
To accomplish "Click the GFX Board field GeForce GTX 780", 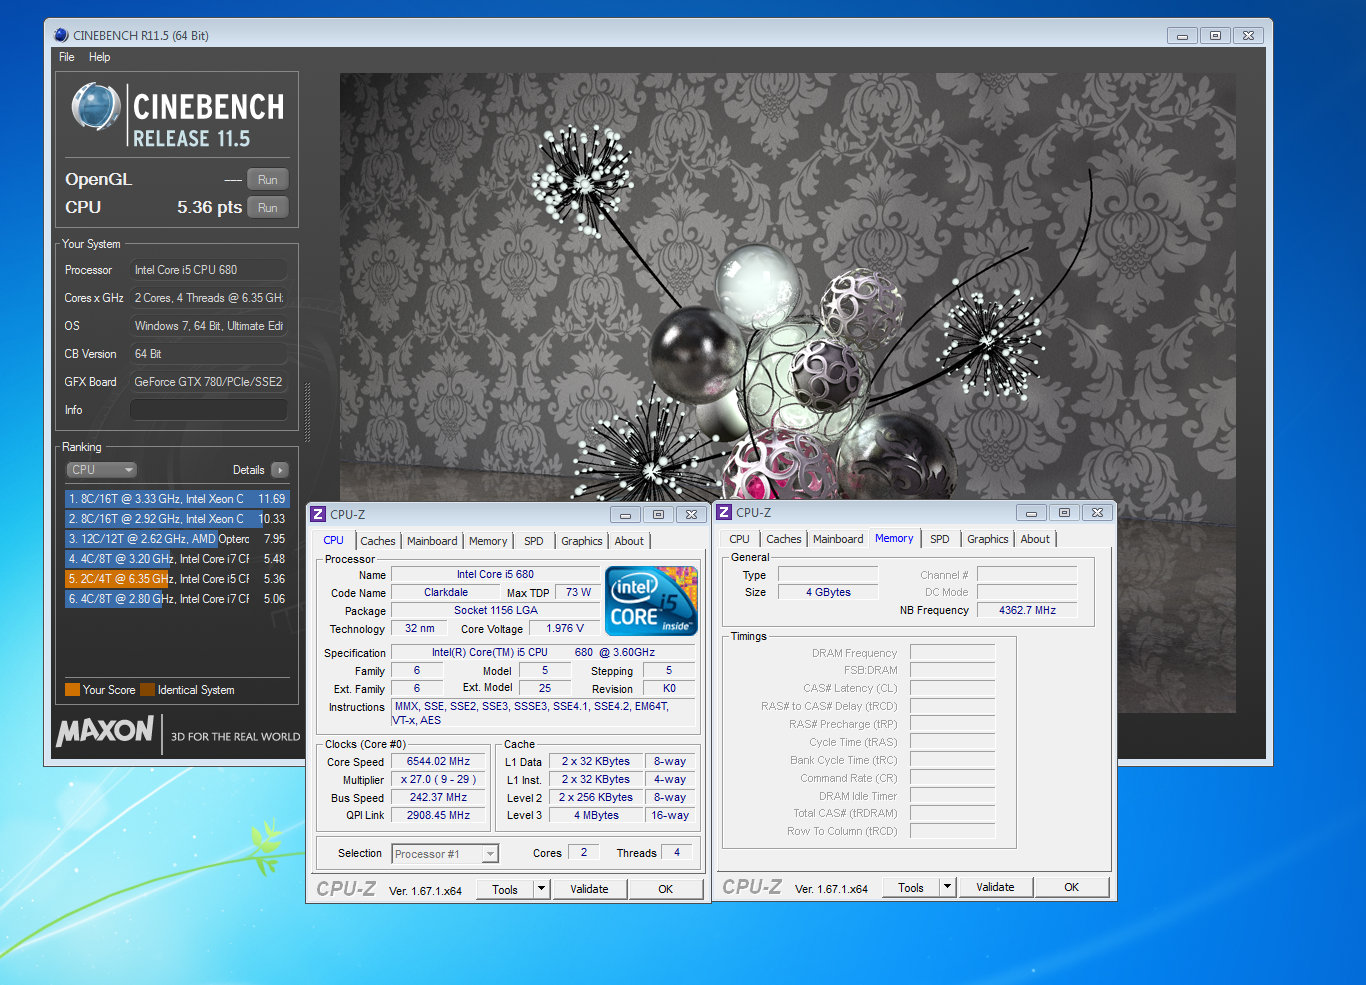I will click(x=209, y=382).
